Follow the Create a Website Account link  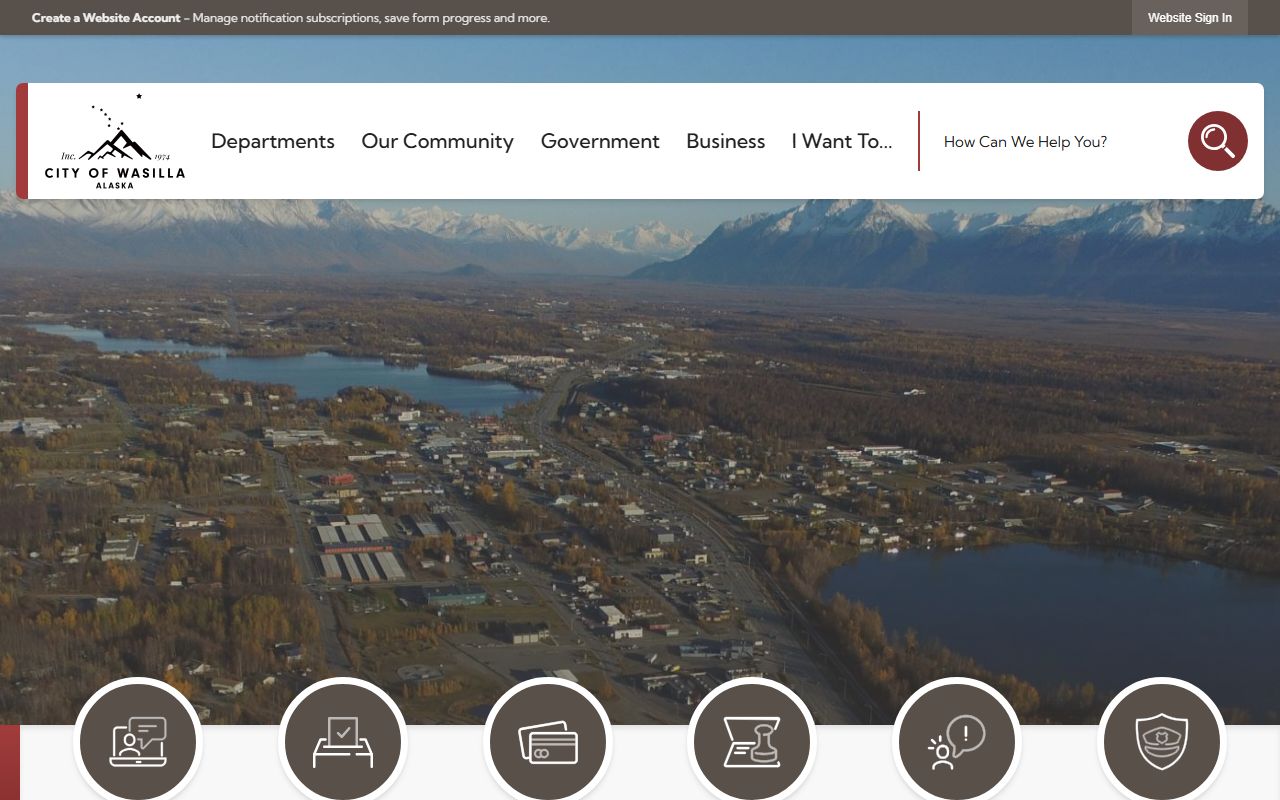[106, 18]
